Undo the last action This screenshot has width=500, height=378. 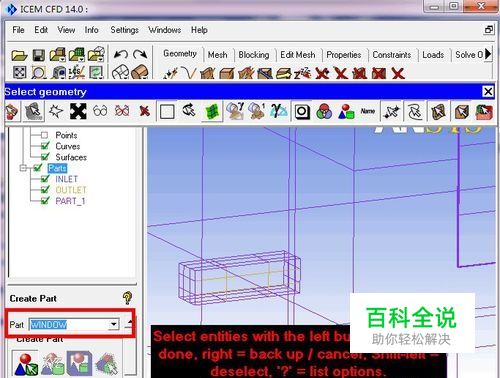click(x=121, y=54)
